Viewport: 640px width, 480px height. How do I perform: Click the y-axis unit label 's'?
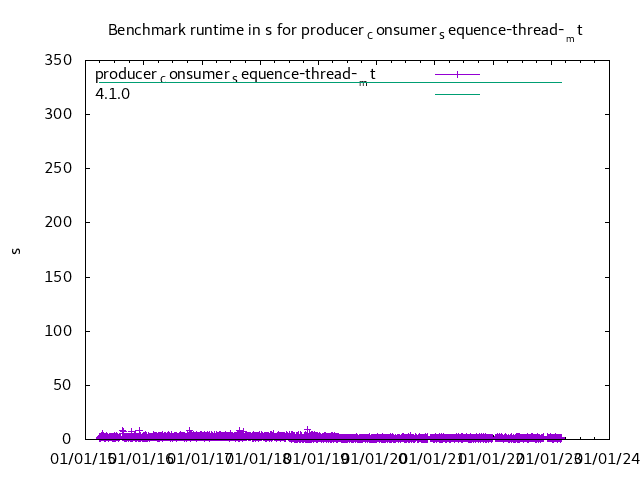(16, 250)
